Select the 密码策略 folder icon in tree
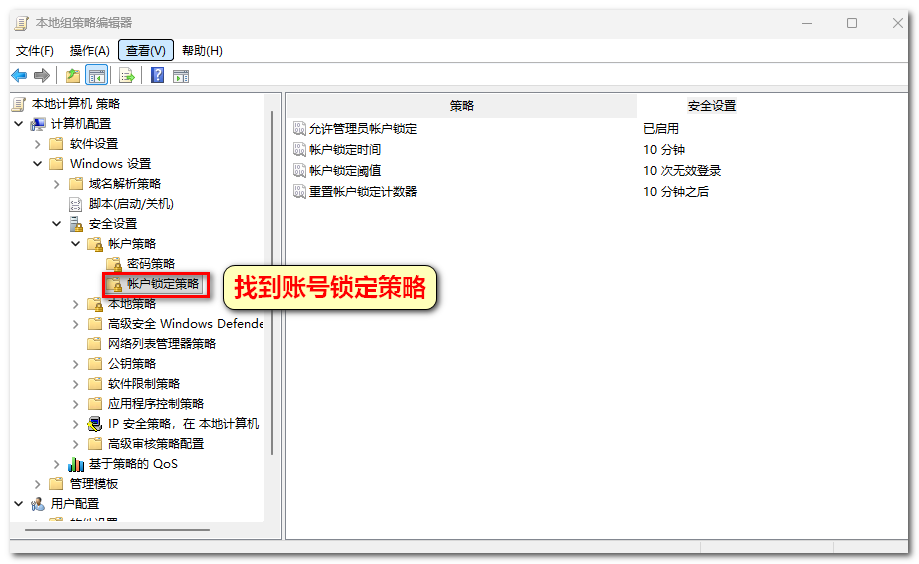The image size is (919, 564). [x=114, y=264]
